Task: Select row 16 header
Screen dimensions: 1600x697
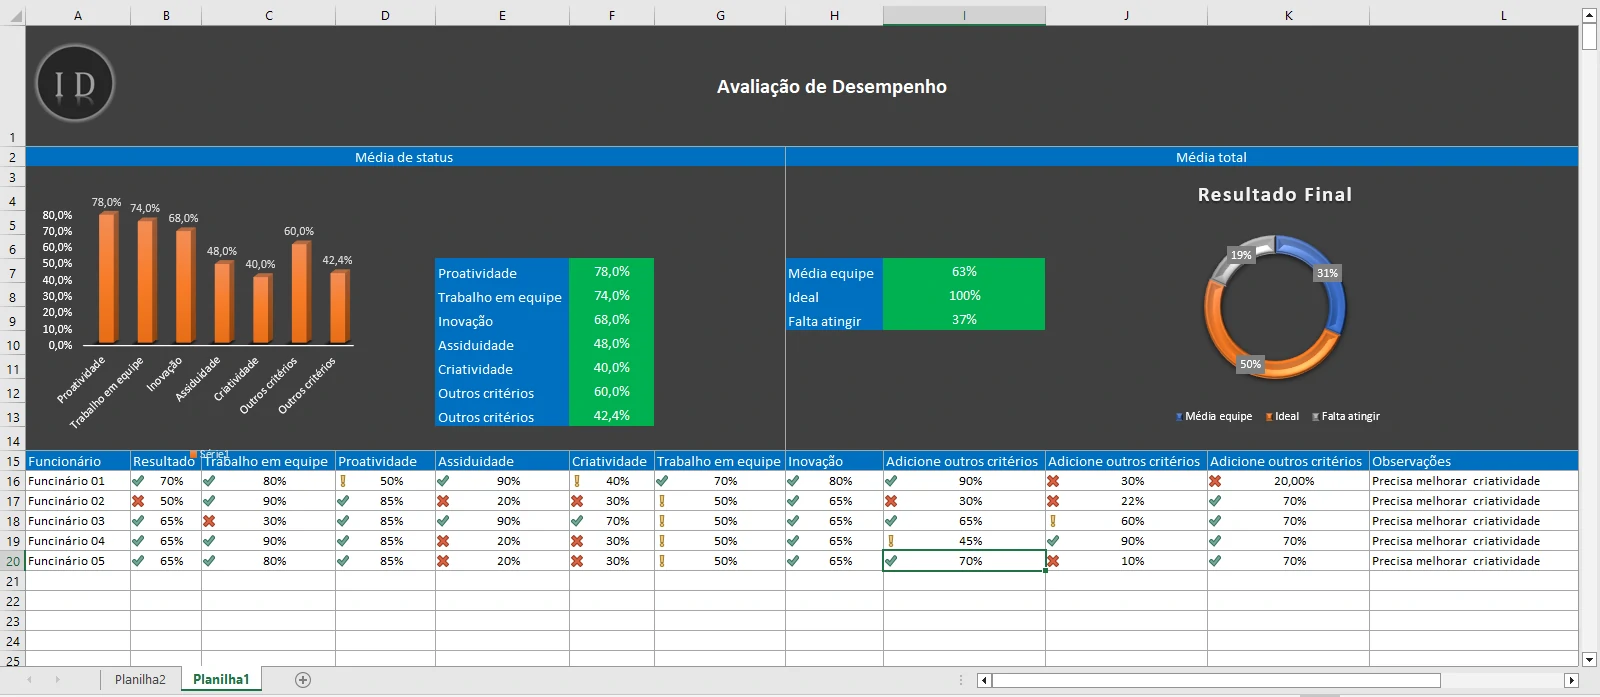Action: coord(13,481)
